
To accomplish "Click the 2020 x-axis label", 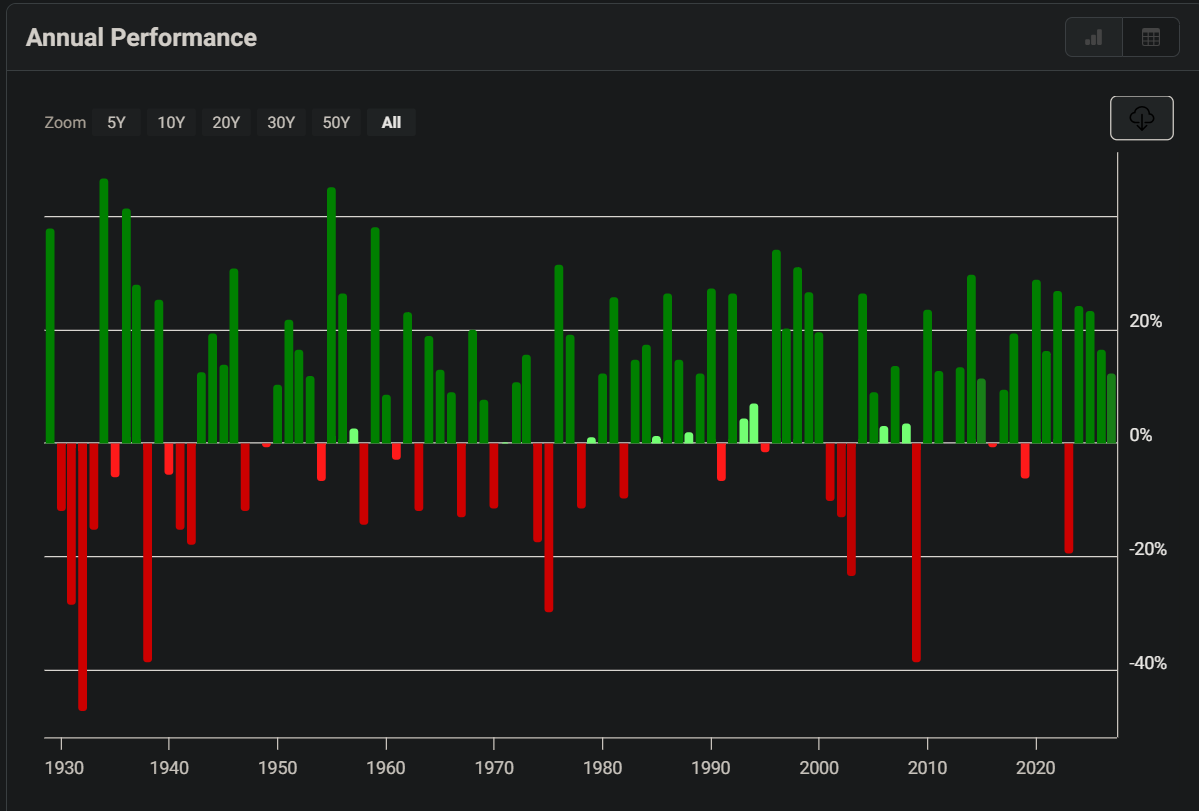I will pyautogui.click(x=1035, y=767).
